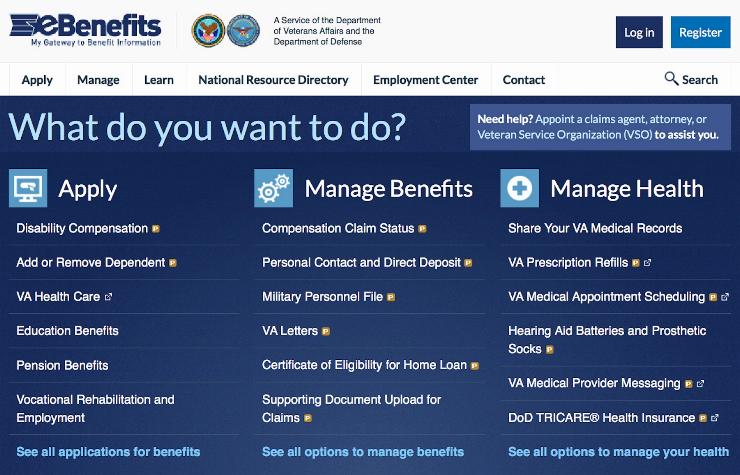Open Hearing Aid Batteries and Prosthetic Socks link
The height and width of the screenshot is (475, 740).
click(607, 339)
